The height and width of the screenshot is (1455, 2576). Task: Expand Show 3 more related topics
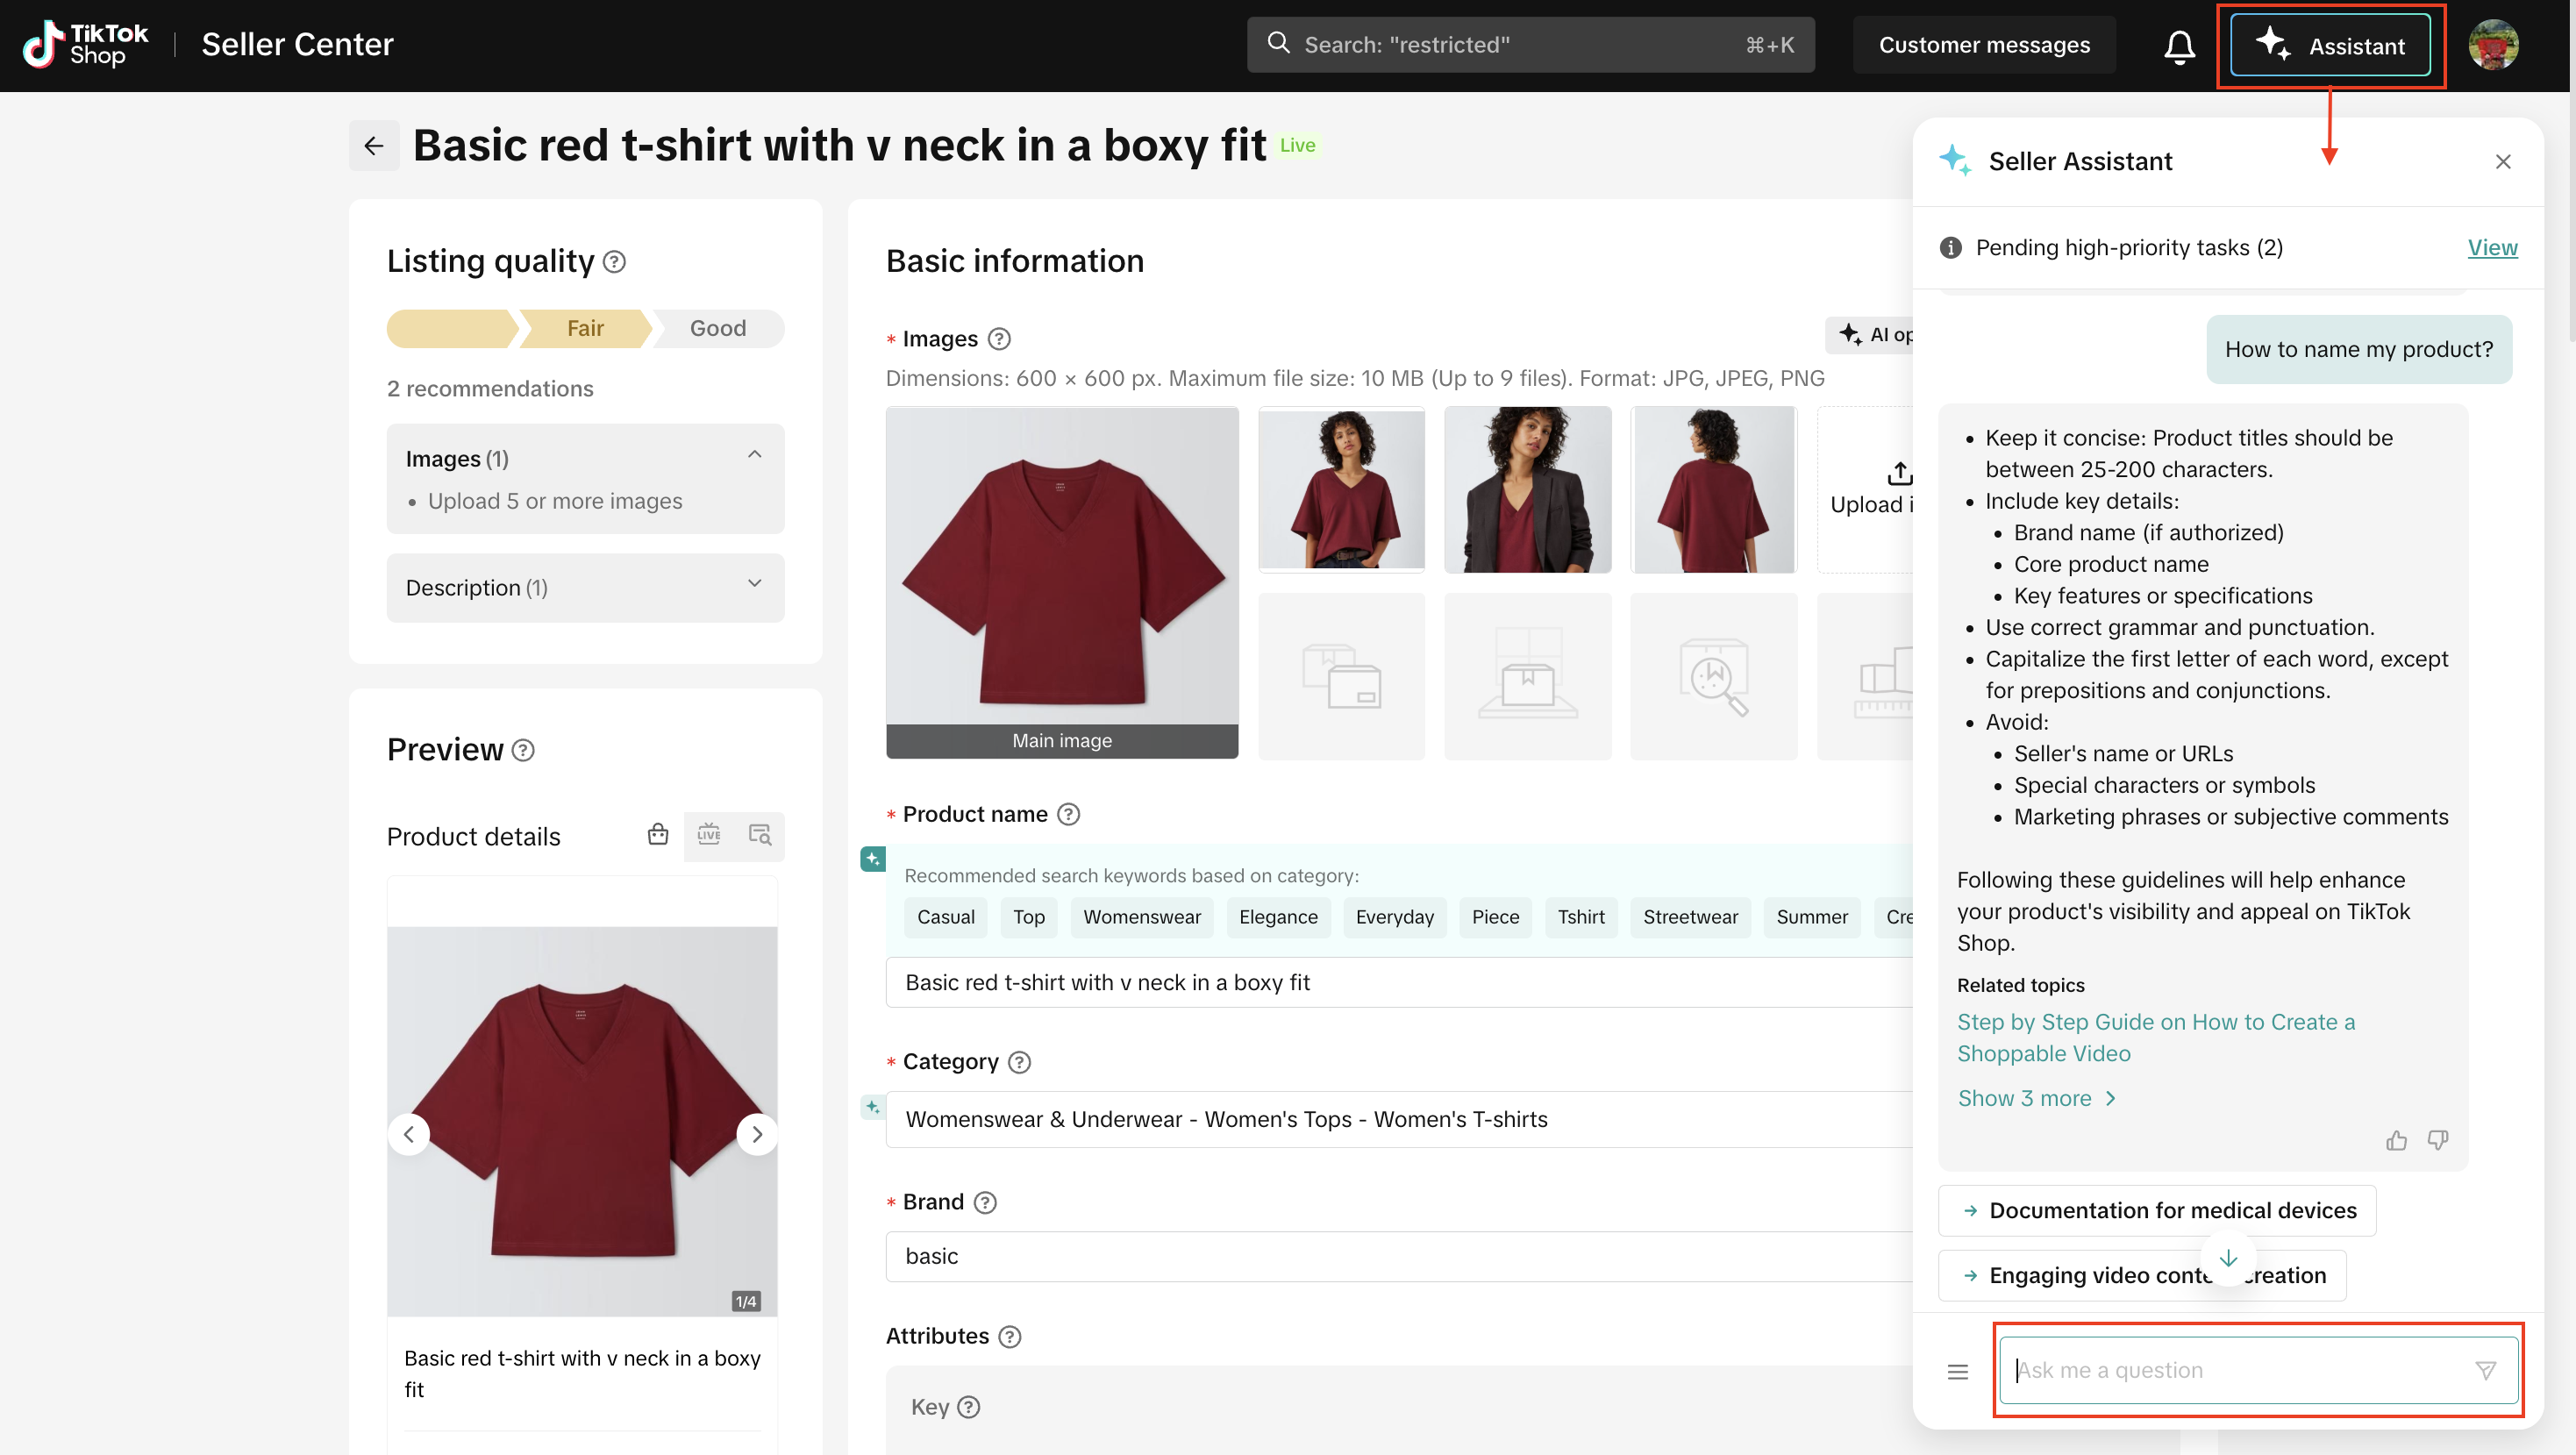click(2036, 1098)
